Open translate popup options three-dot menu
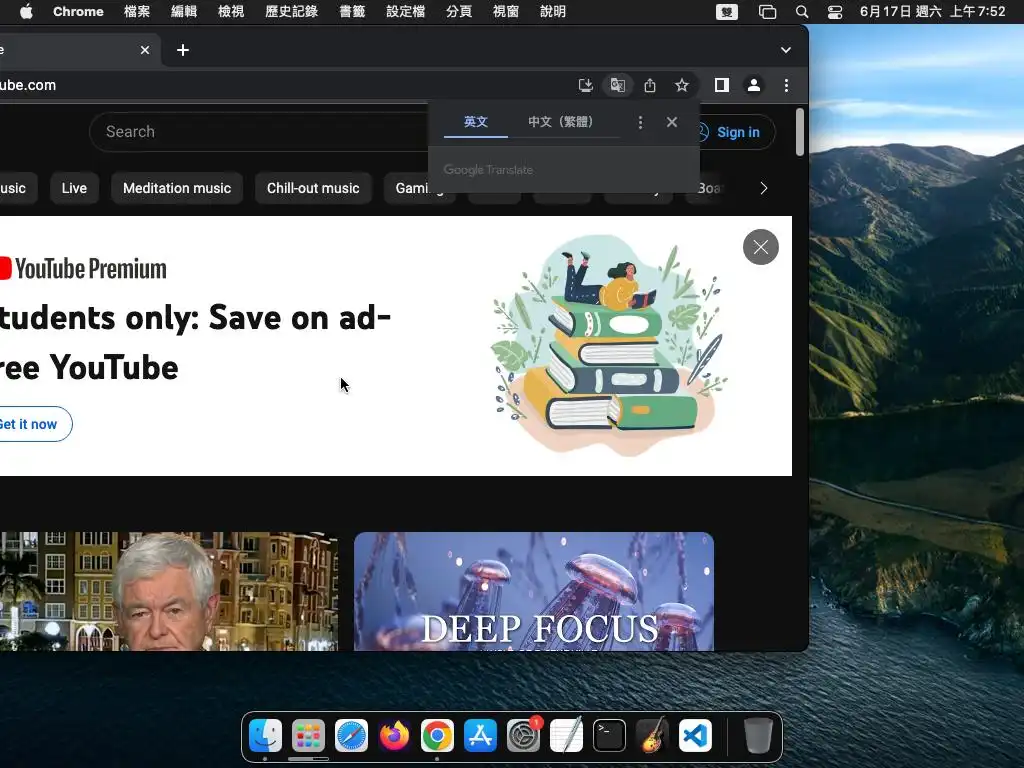The image size is (1024, 768). point(640,122)
